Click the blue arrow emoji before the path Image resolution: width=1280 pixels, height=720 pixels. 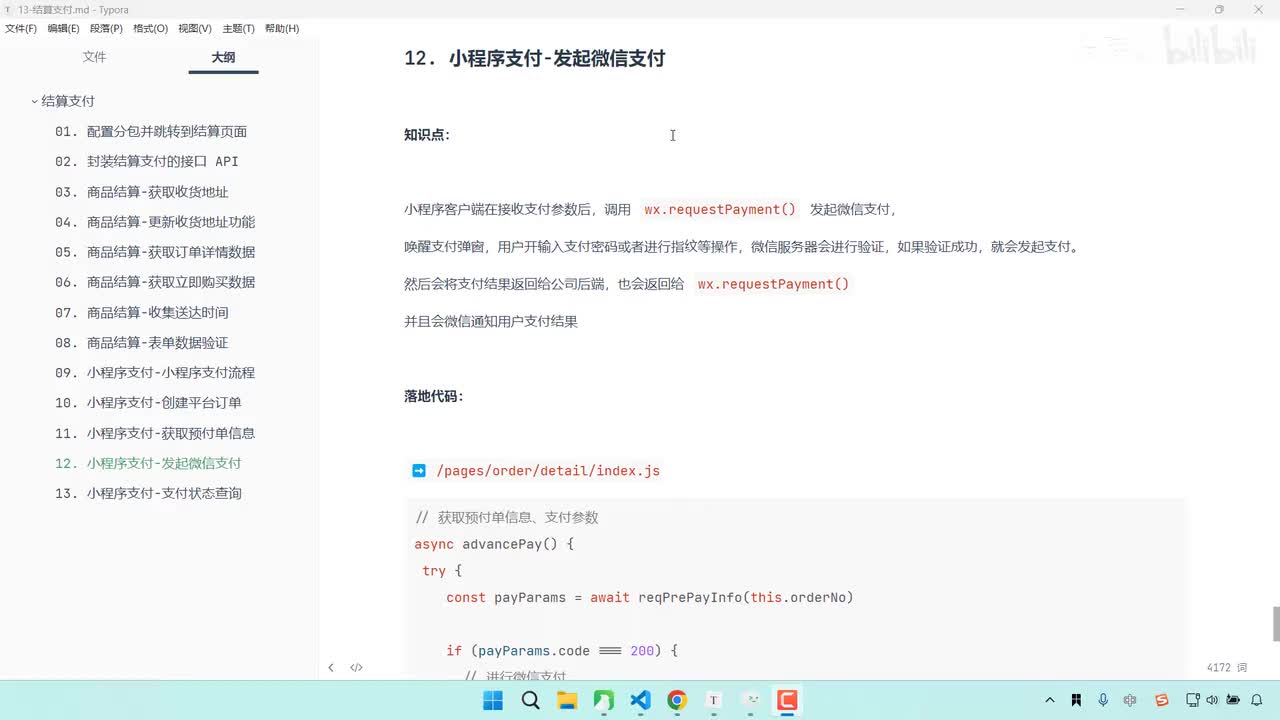(x=419, y=470)
